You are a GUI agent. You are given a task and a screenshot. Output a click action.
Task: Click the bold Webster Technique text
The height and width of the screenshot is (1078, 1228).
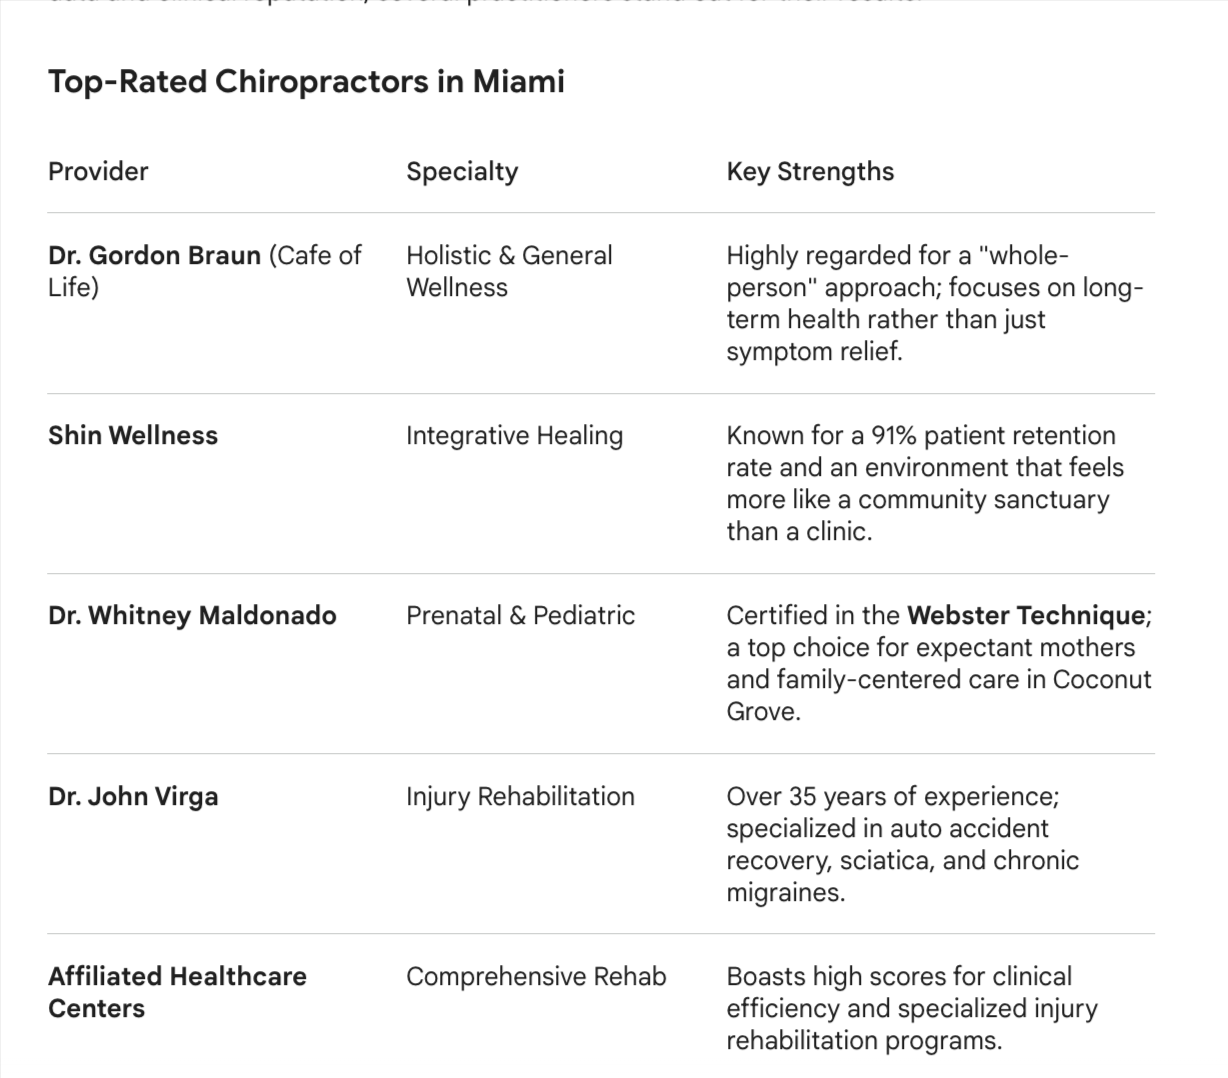(1025, 615)
